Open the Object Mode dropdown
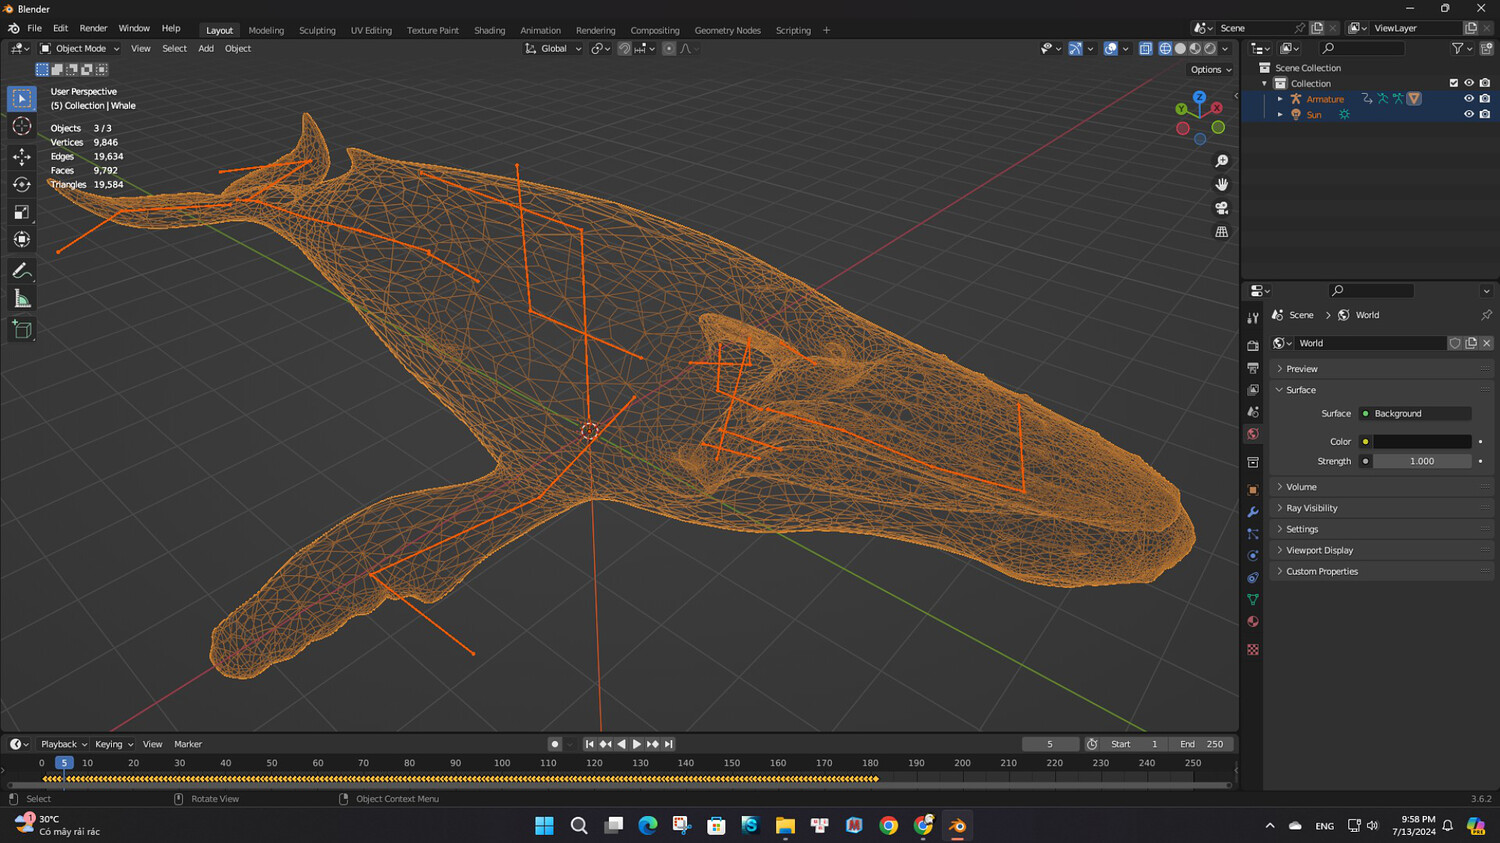This screenshot has width=1500, height=843. pyautogui.click(x=80, y=48)
